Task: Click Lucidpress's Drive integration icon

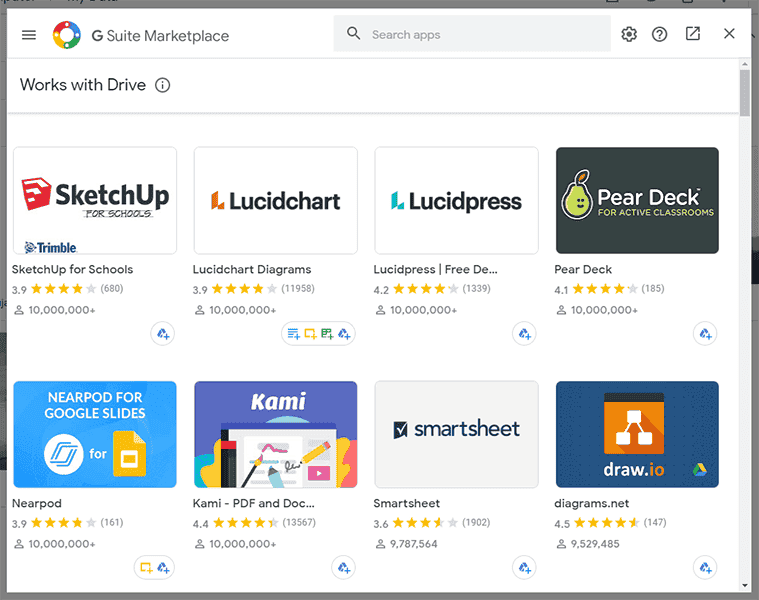Action: click(525, 334)
